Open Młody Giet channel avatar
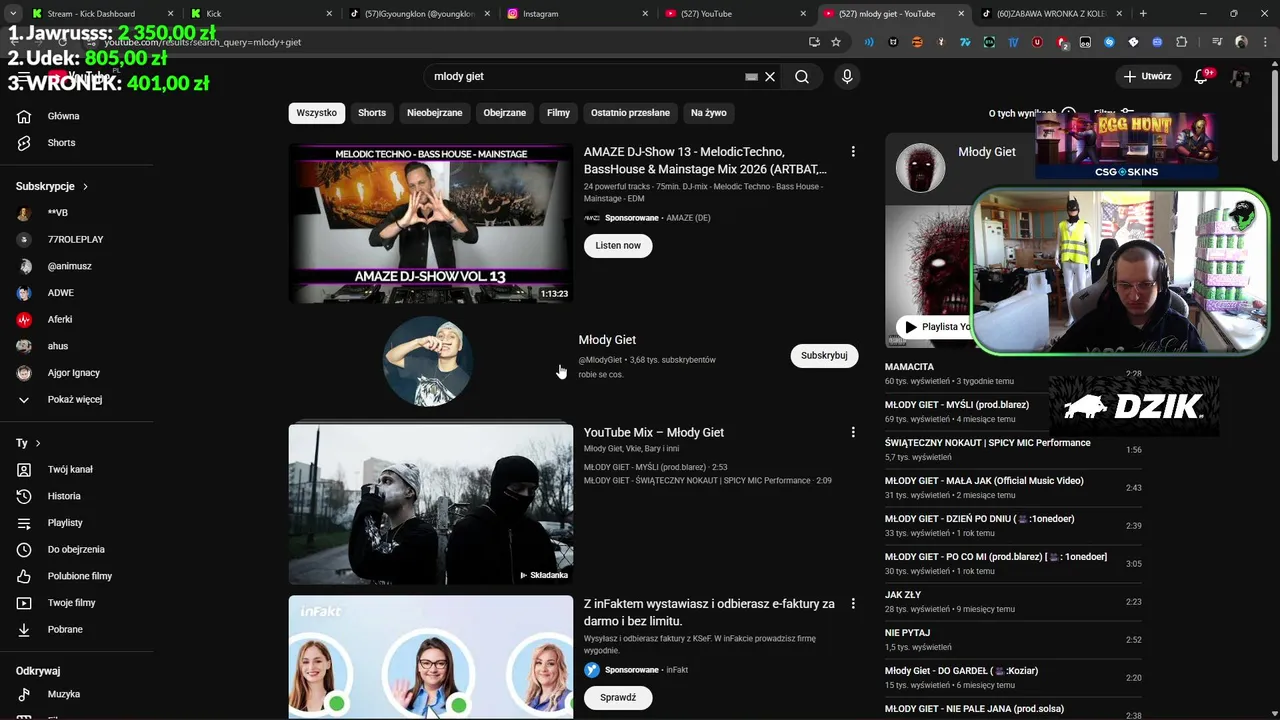Viewport: 1280px width, 720px height. tap(428, 361)
